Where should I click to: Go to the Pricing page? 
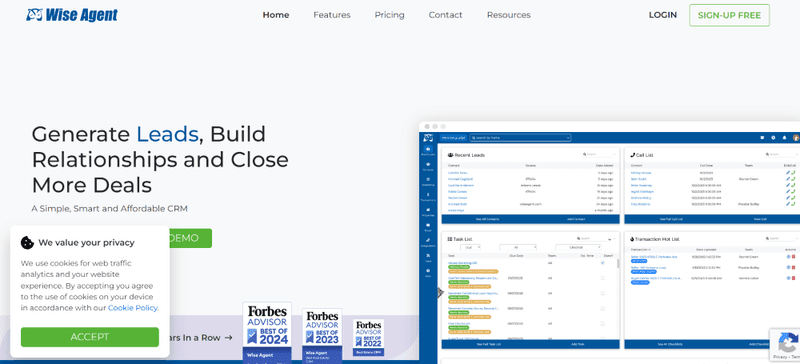[389, 15]
